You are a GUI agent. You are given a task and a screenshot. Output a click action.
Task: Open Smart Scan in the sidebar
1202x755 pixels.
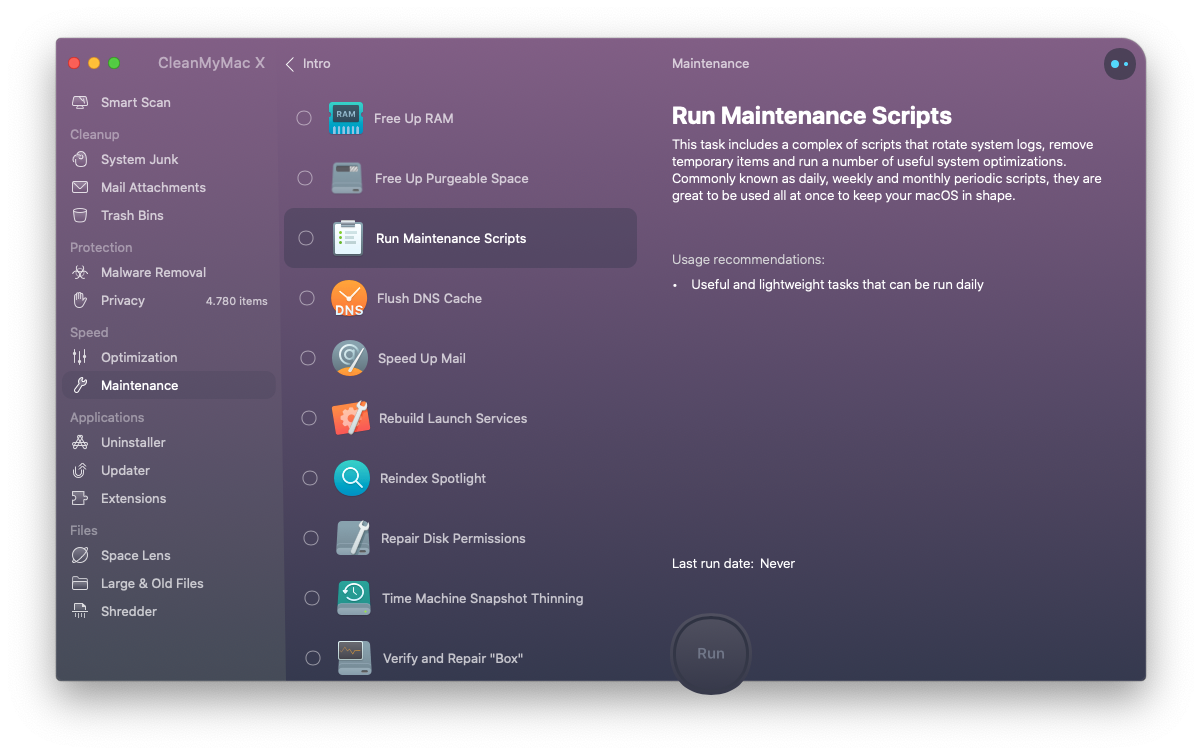(135, 102)
